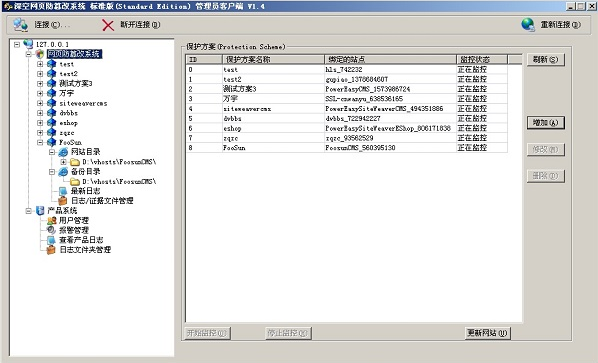This screenshot has width=598, height=363.
Task: Collapse the FooSun tree node
Action: coord(40,142)
